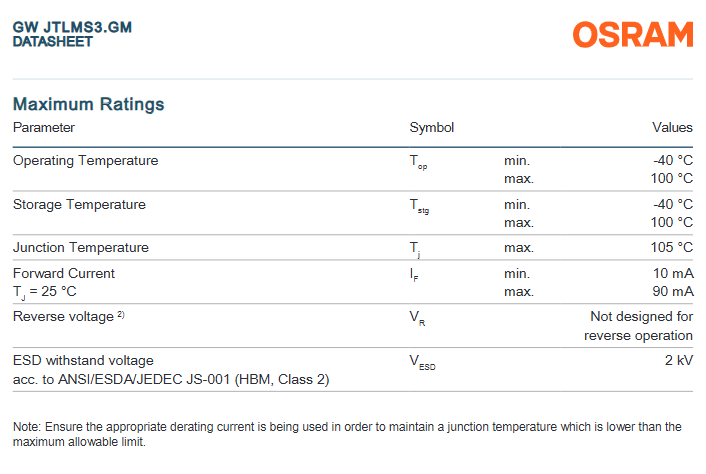The width and height of the screenshot is (706, 474).
Task: Click the Junction Temperature parameter
Action: coord(80,247)
